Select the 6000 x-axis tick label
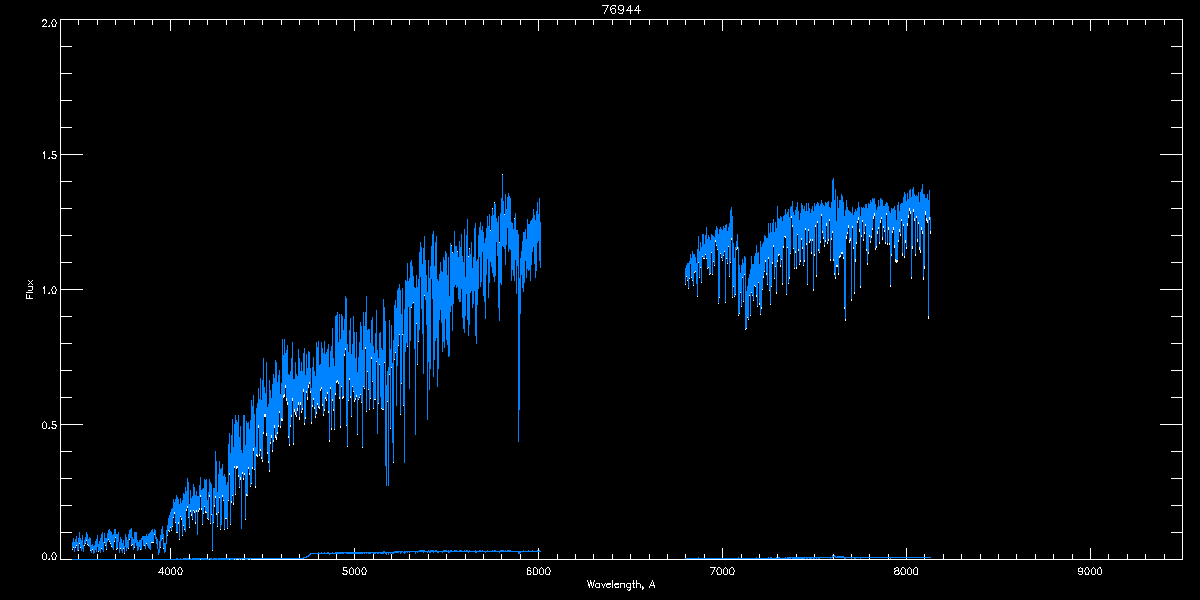 [538, 572]
